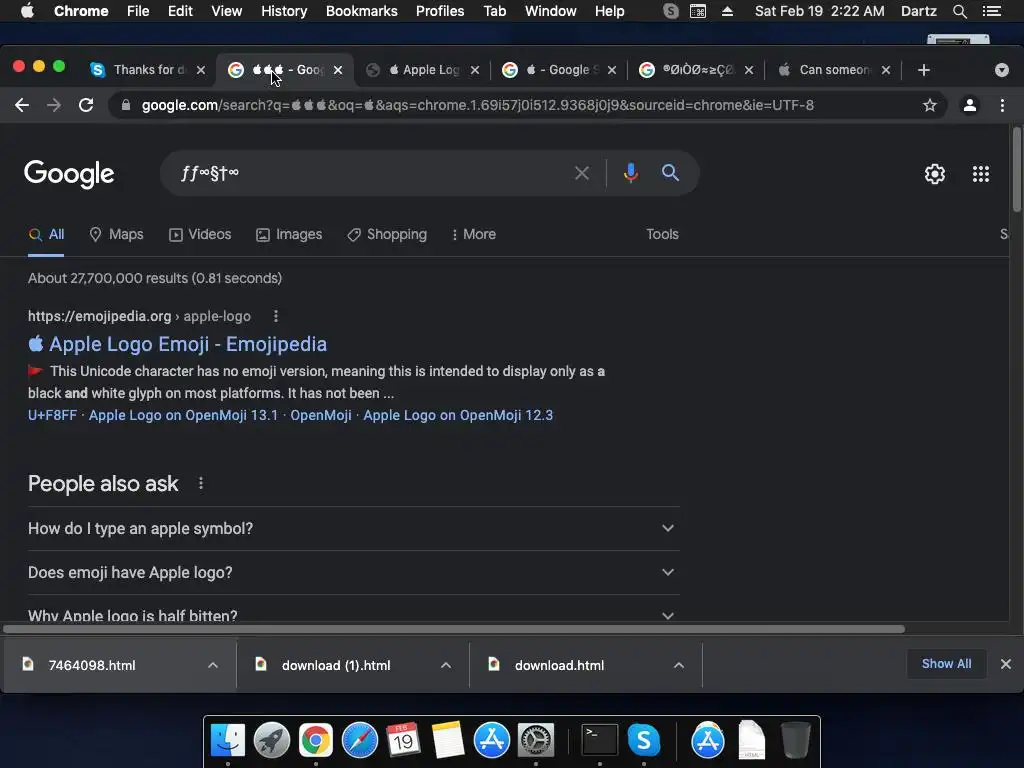The image size is (1024, 768).
Task: Click the blue search magnifier button
Action: [670, 173]
